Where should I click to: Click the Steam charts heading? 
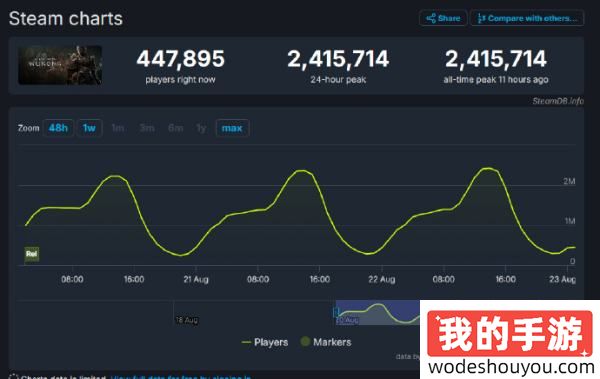click(66, 18)
